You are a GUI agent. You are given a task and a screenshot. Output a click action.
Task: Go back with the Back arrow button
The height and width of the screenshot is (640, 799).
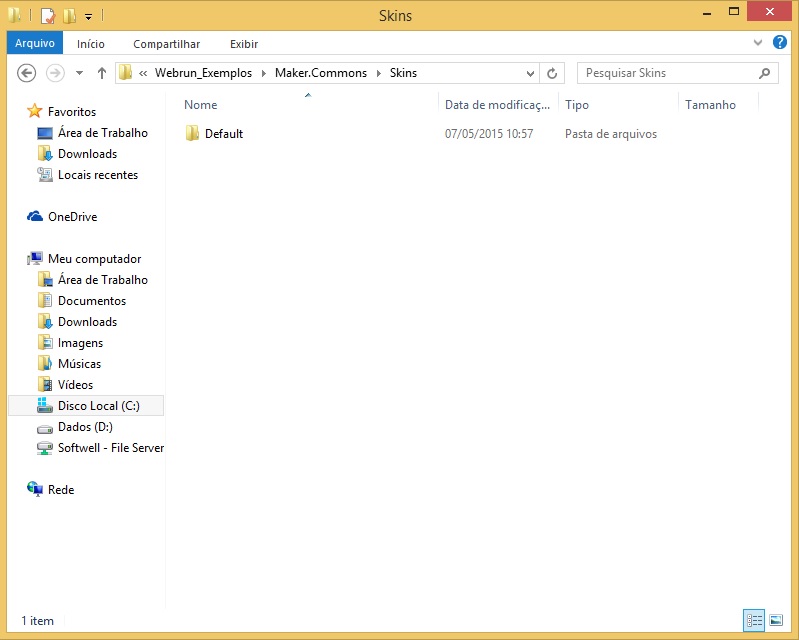coord(27,73)
